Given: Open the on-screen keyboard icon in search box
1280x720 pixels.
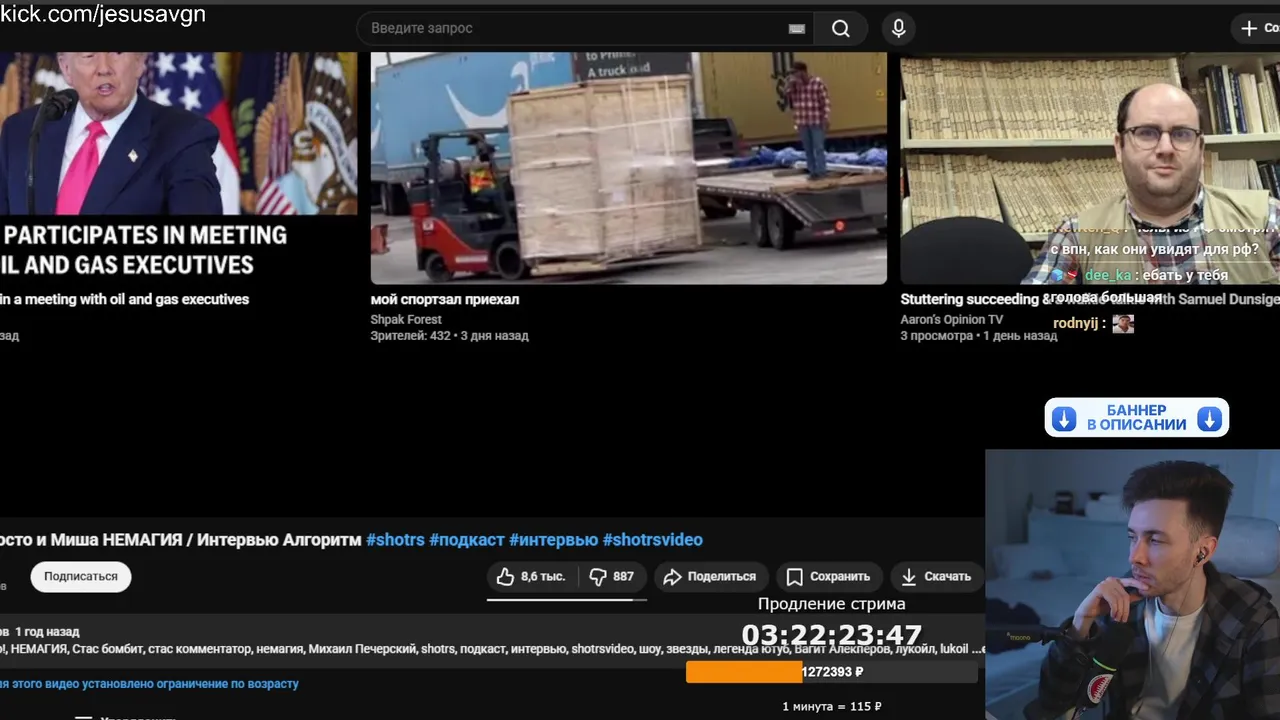Looking at the screenshot, I should pyautogui.click(x=797, y=29).
